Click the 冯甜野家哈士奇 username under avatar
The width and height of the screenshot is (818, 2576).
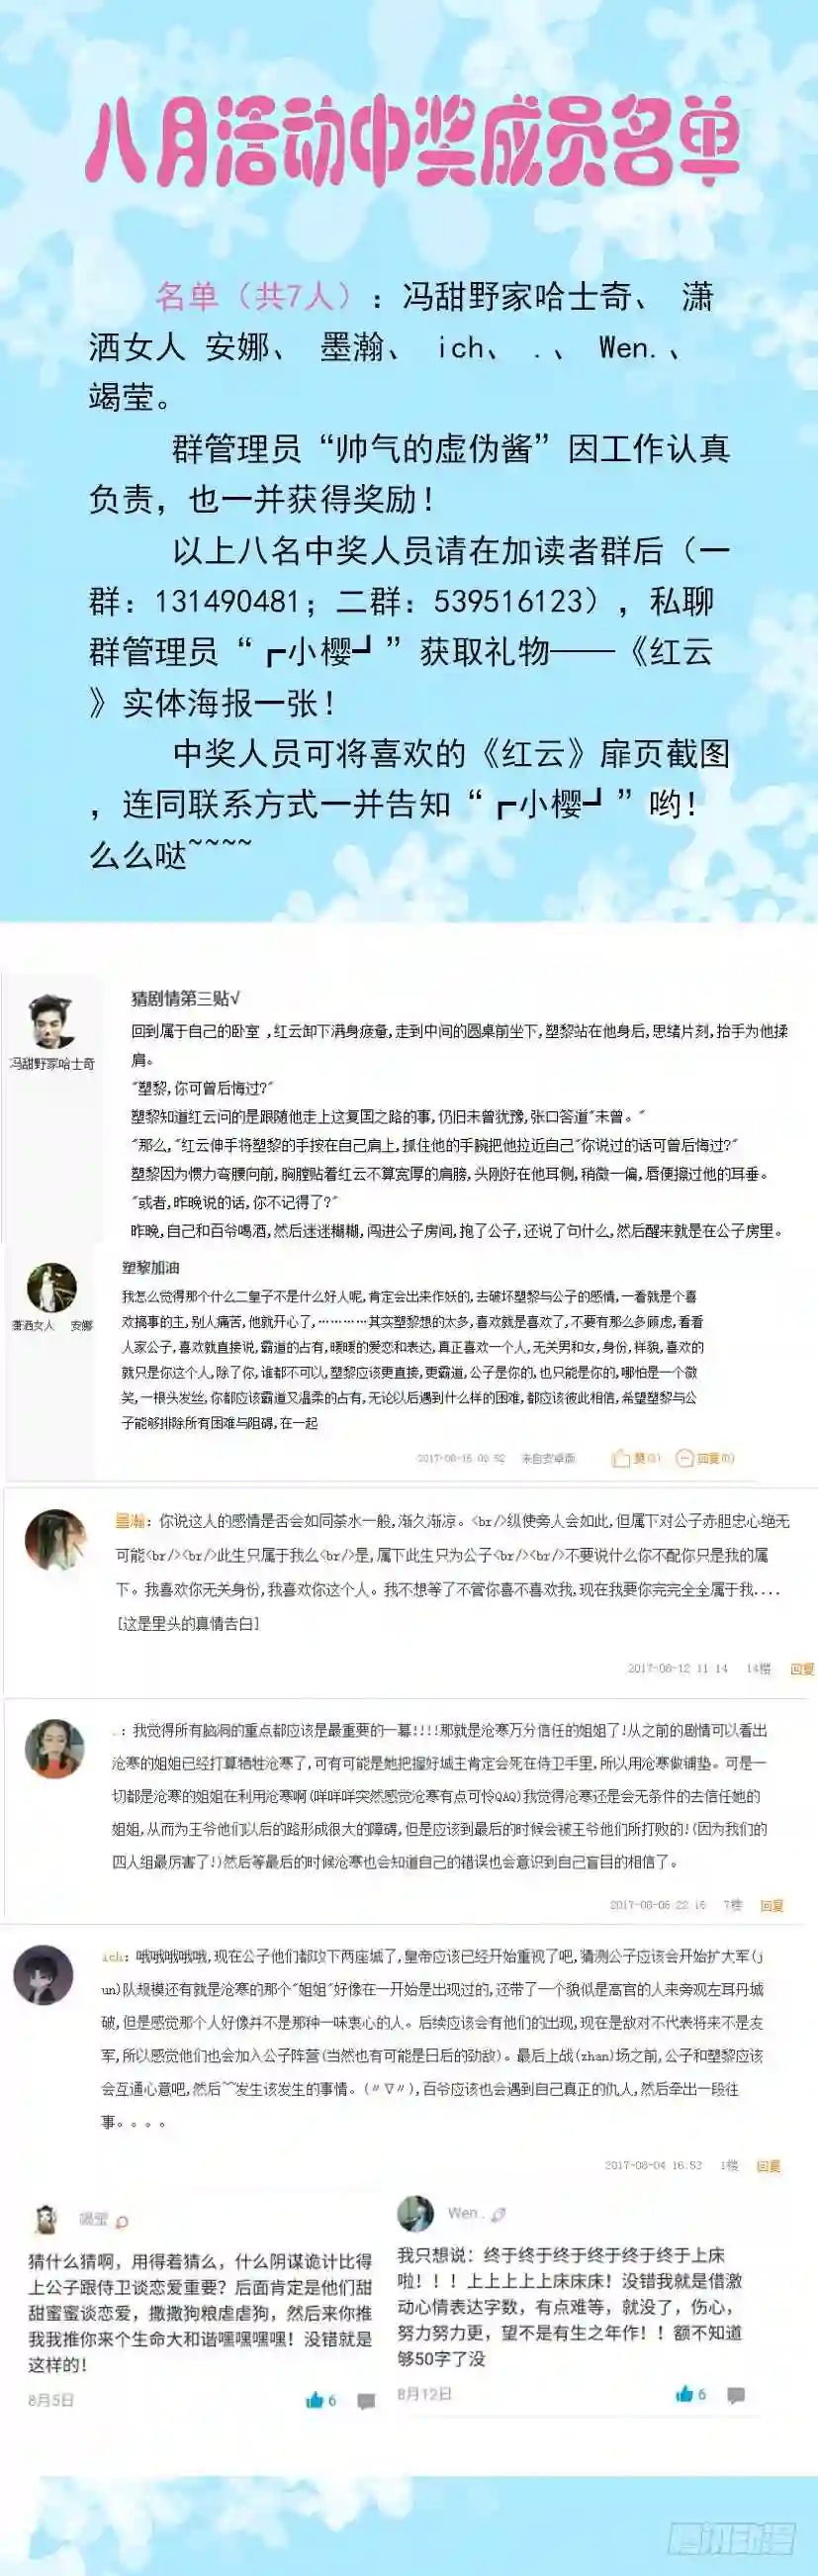click(x=52, y=1064)
